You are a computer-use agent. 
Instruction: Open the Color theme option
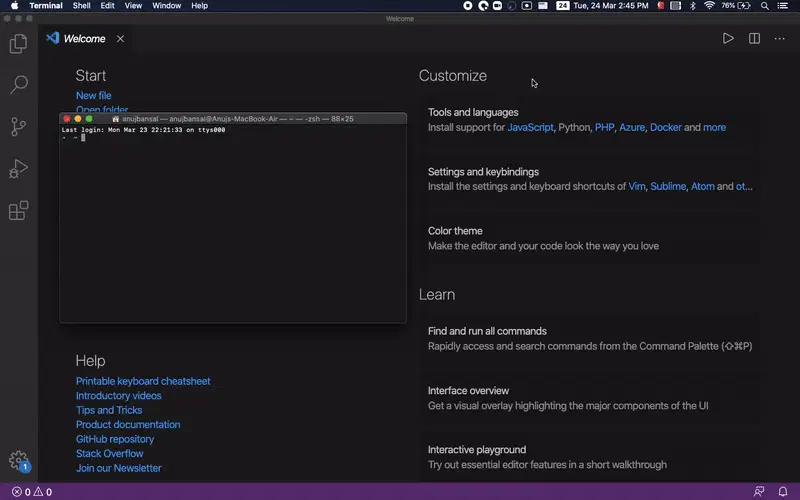tap(590, 239)
